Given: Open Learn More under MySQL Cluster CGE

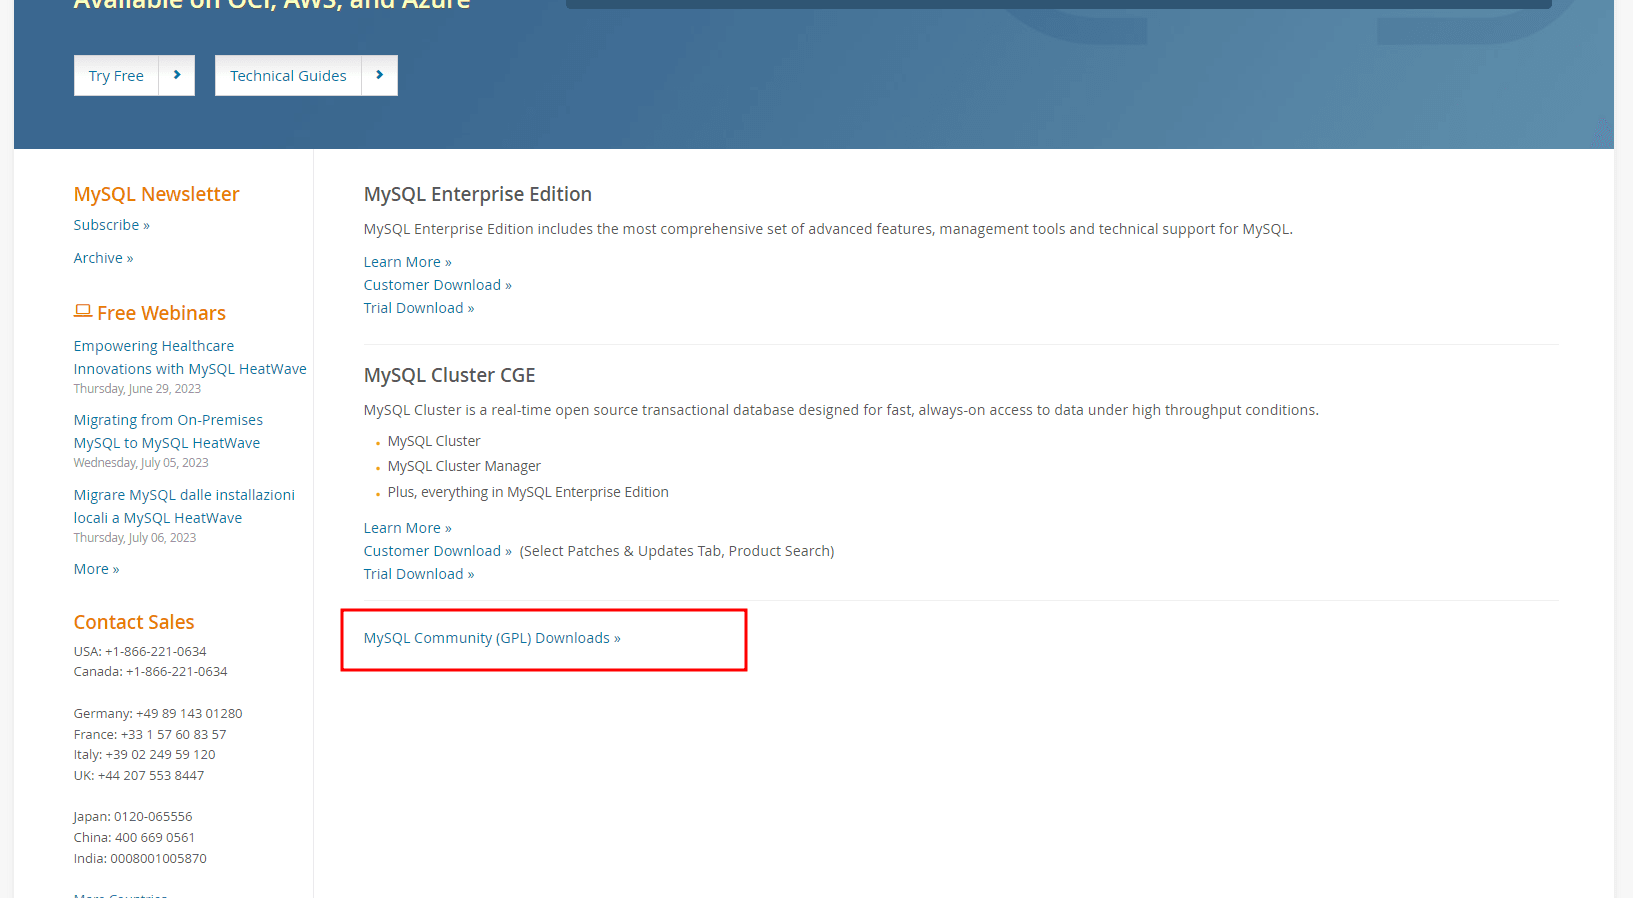Looking at the screenshot, I should click(x=408, y=528).
